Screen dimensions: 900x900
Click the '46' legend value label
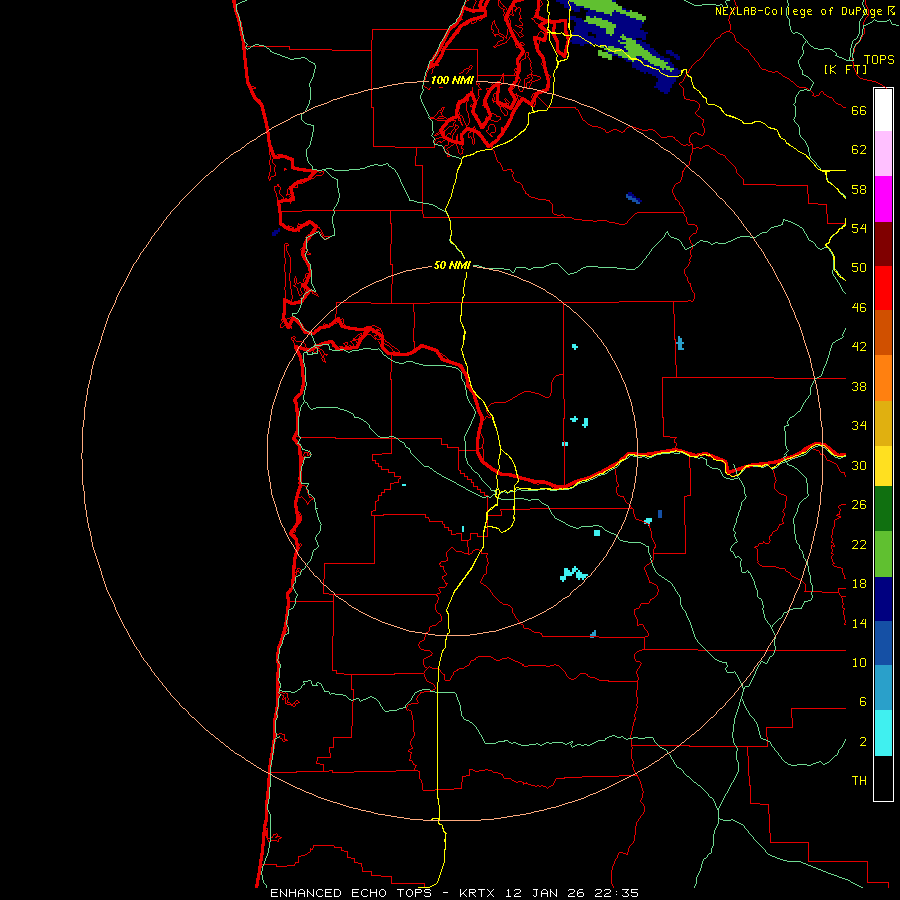(859, 308)
